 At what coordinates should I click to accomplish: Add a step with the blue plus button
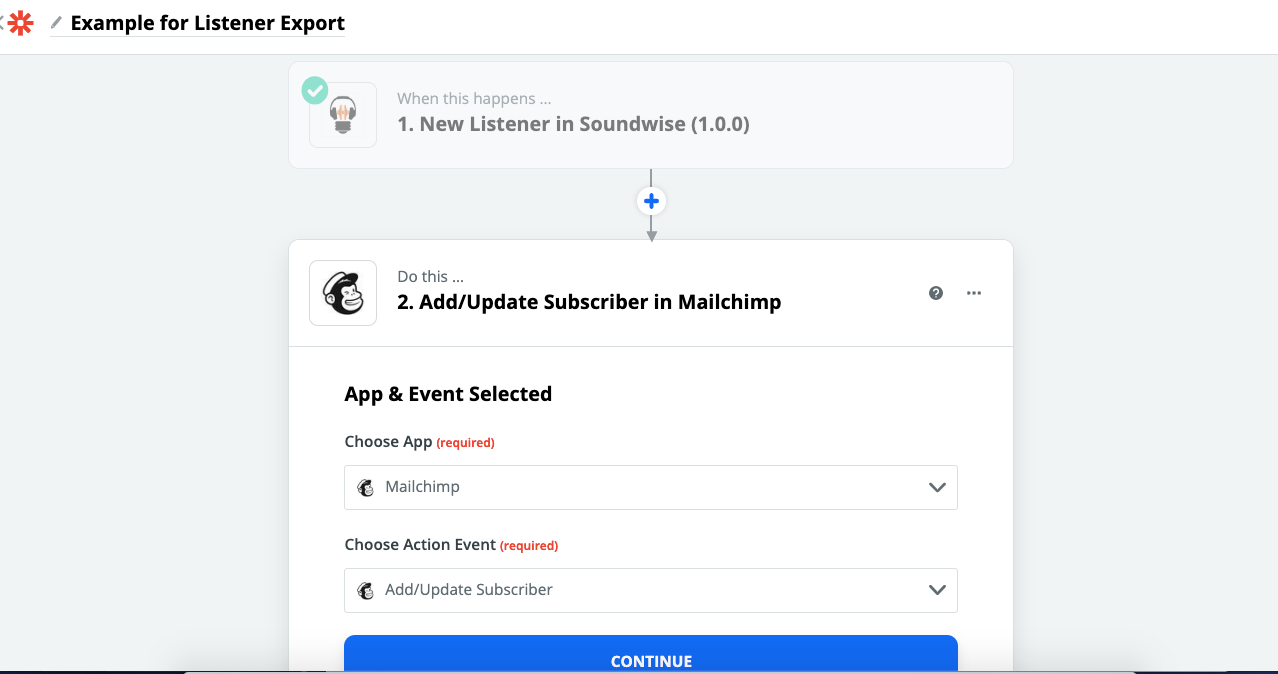coord(651,201)
